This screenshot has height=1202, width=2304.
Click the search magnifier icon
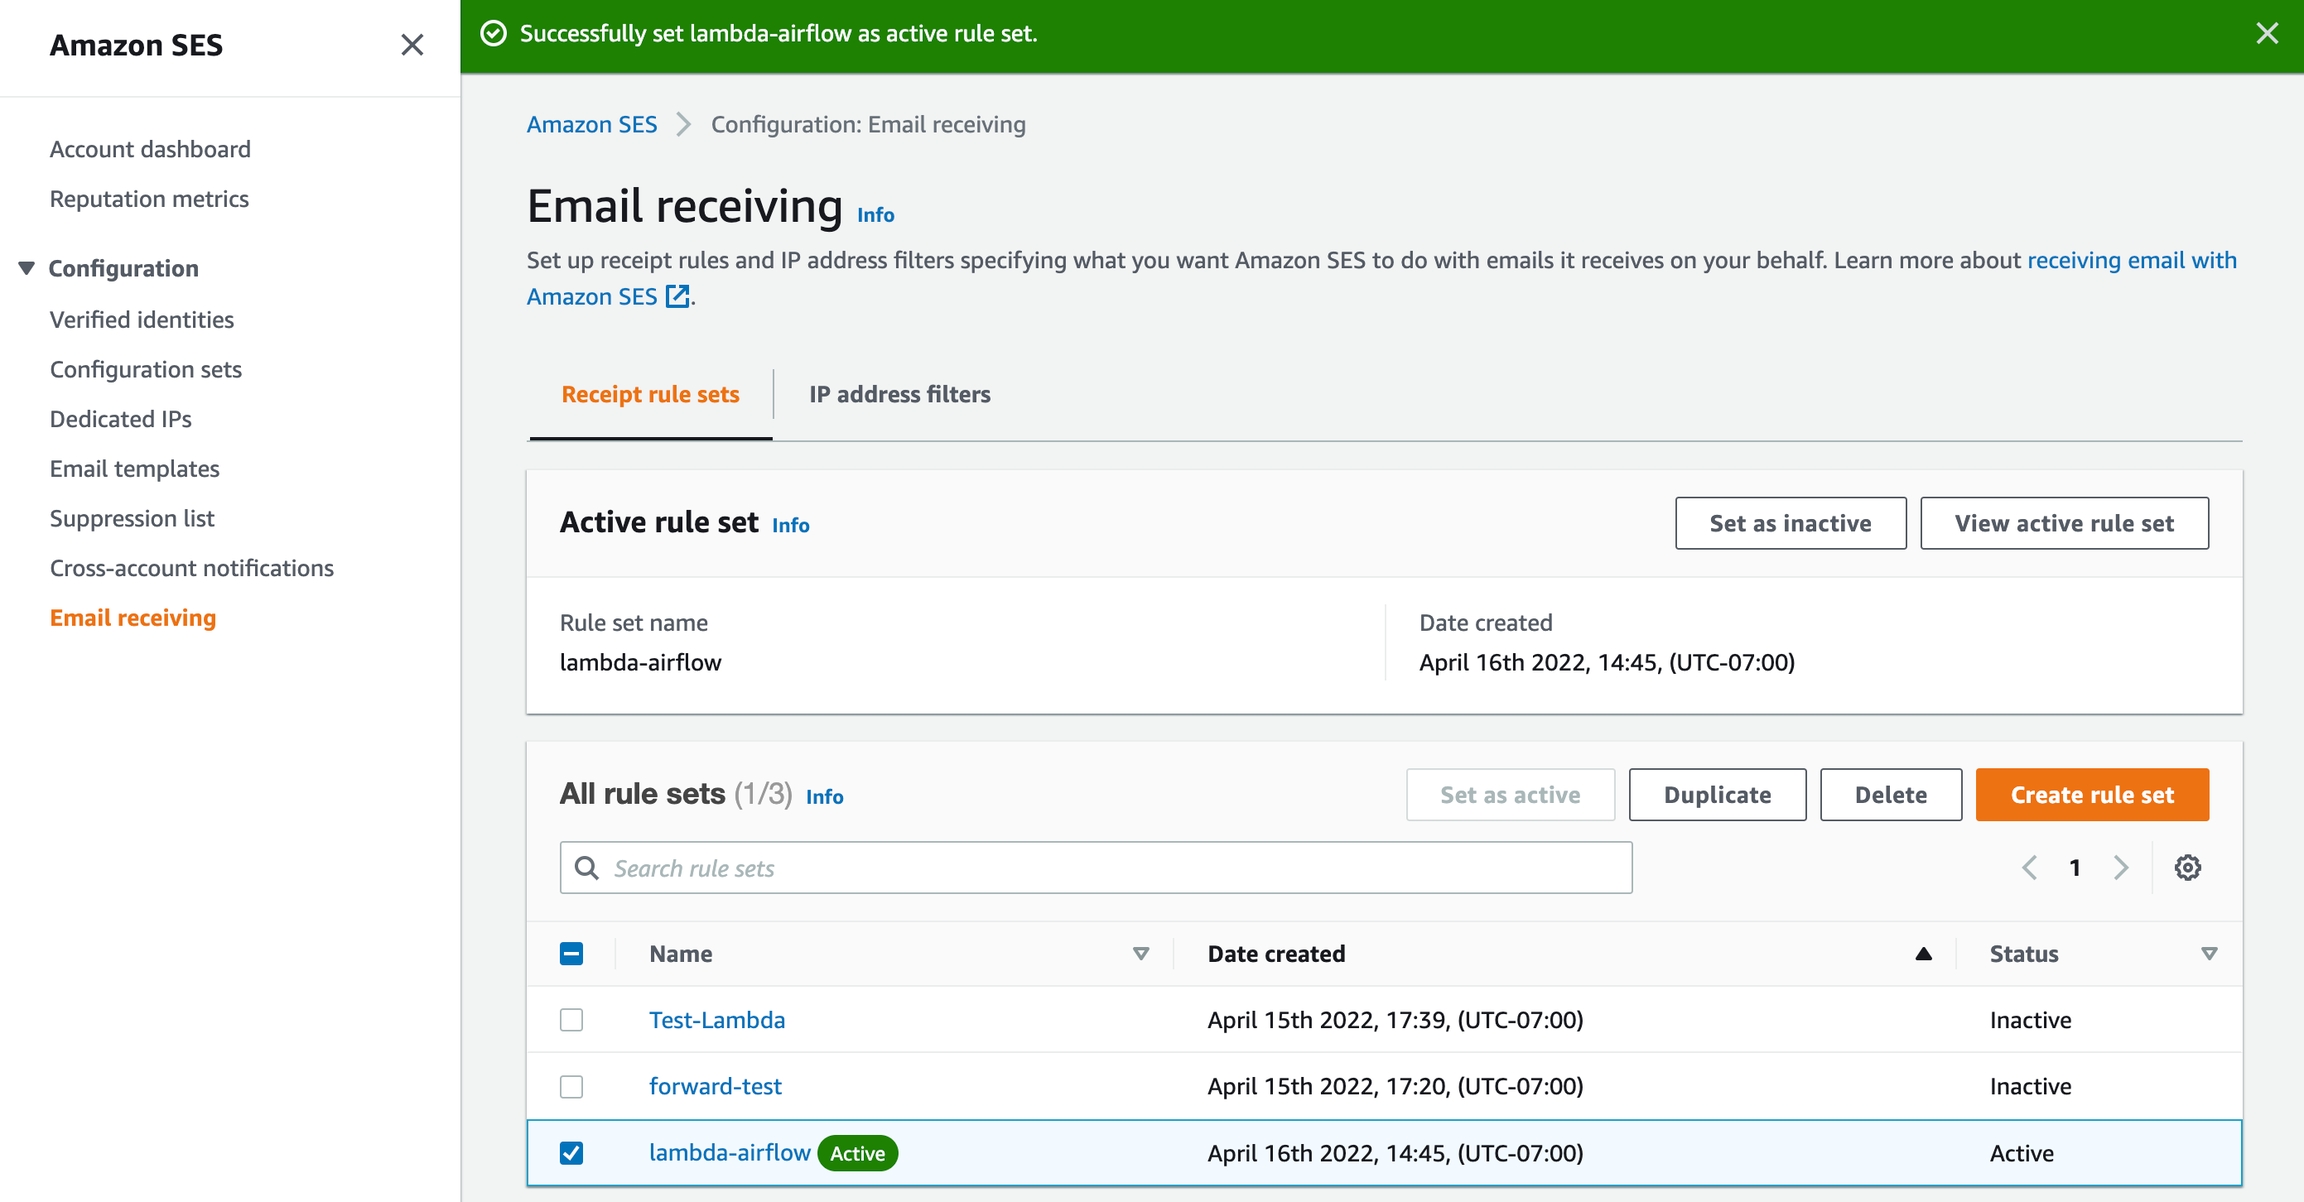coord(587,868)
